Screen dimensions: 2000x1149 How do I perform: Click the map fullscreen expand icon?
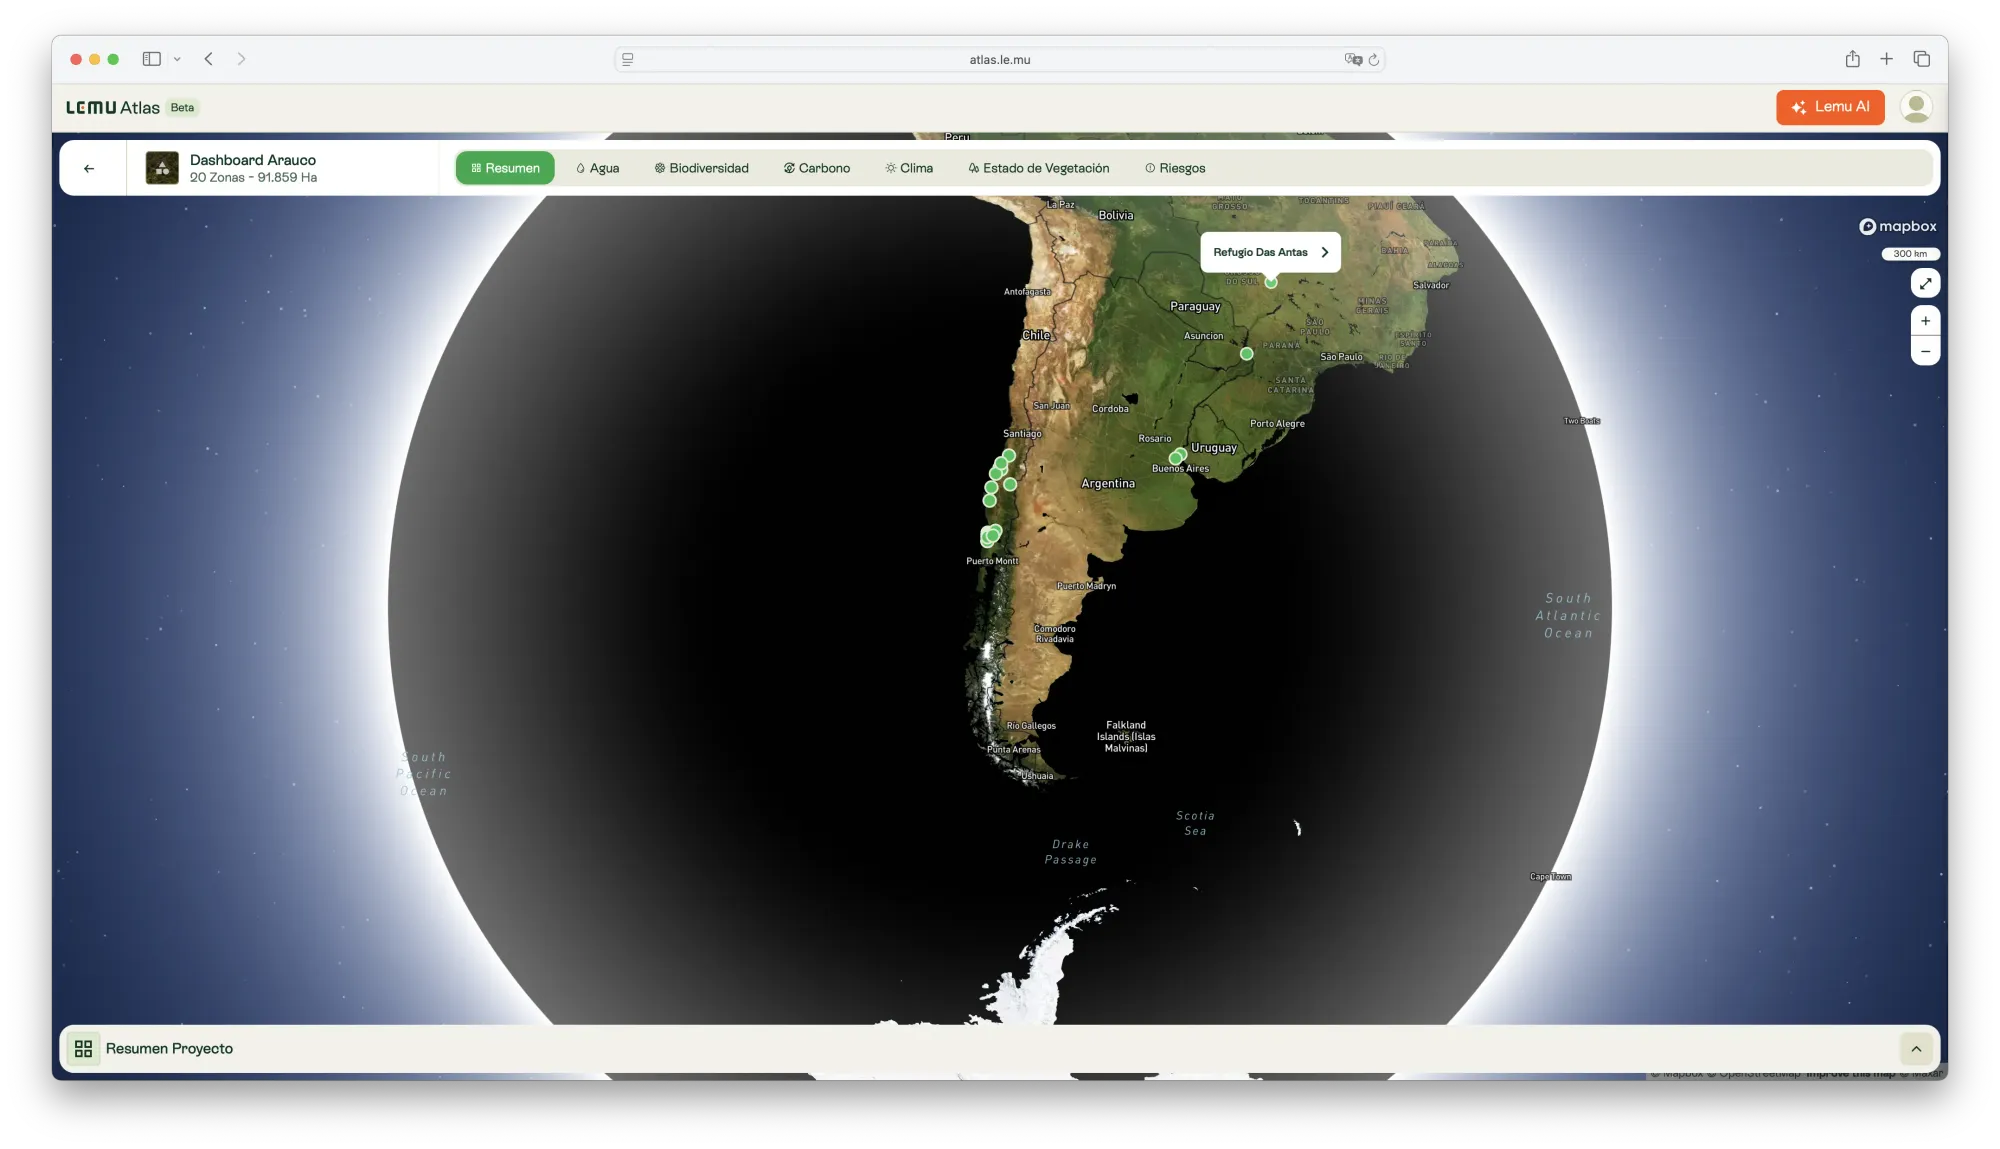(x=1925, y=283)
